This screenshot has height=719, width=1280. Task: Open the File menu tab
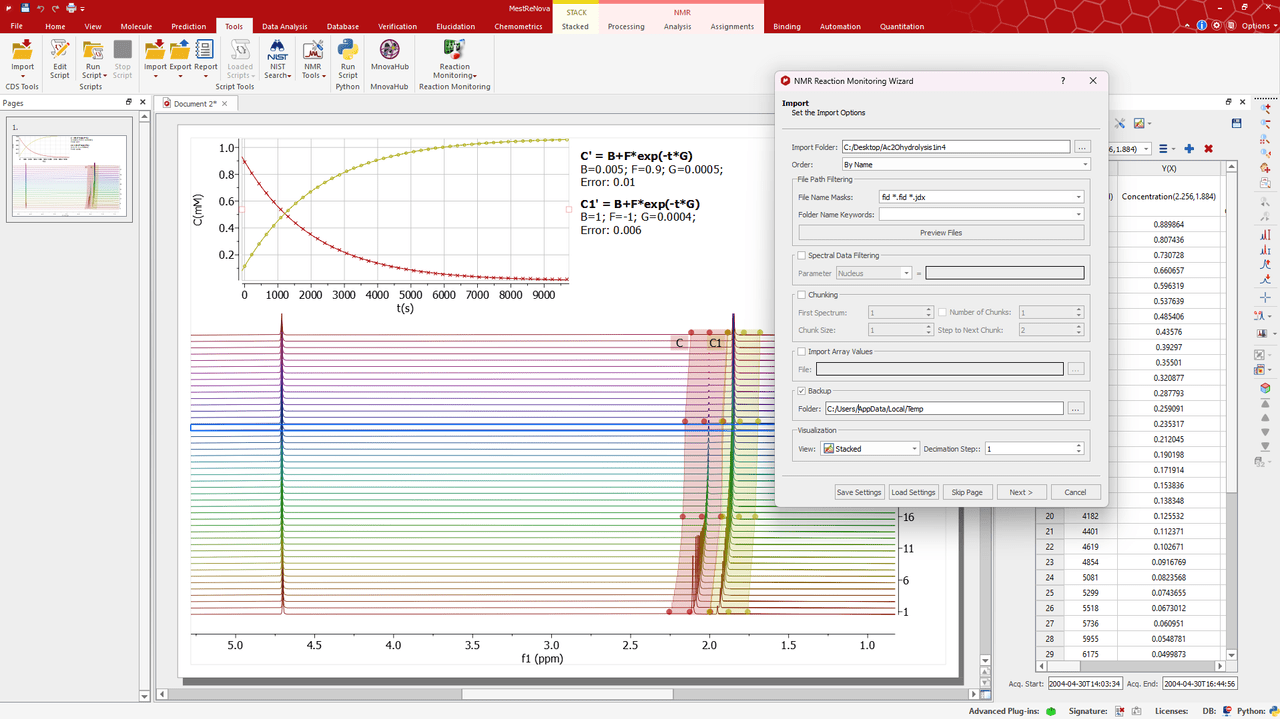pyautogui.click(x=16, y=26)
